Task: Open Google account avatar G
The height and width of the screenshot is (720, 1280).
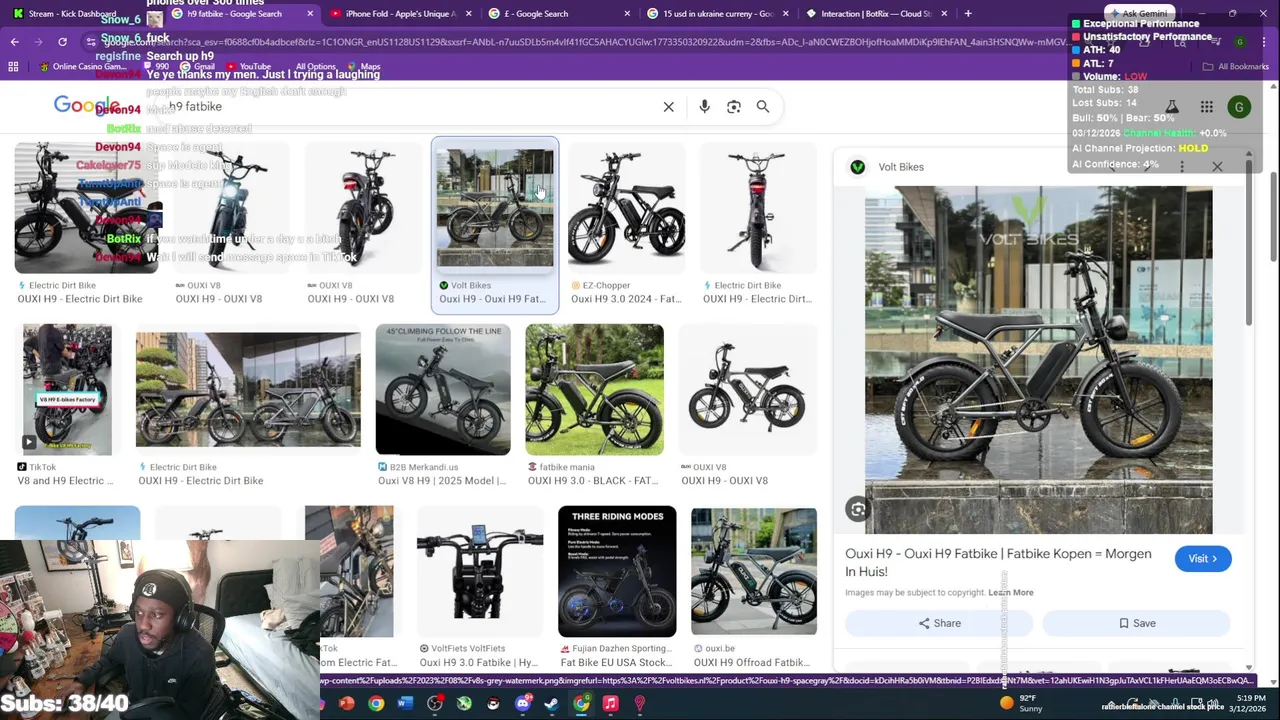Action: tap(1239, 107)
